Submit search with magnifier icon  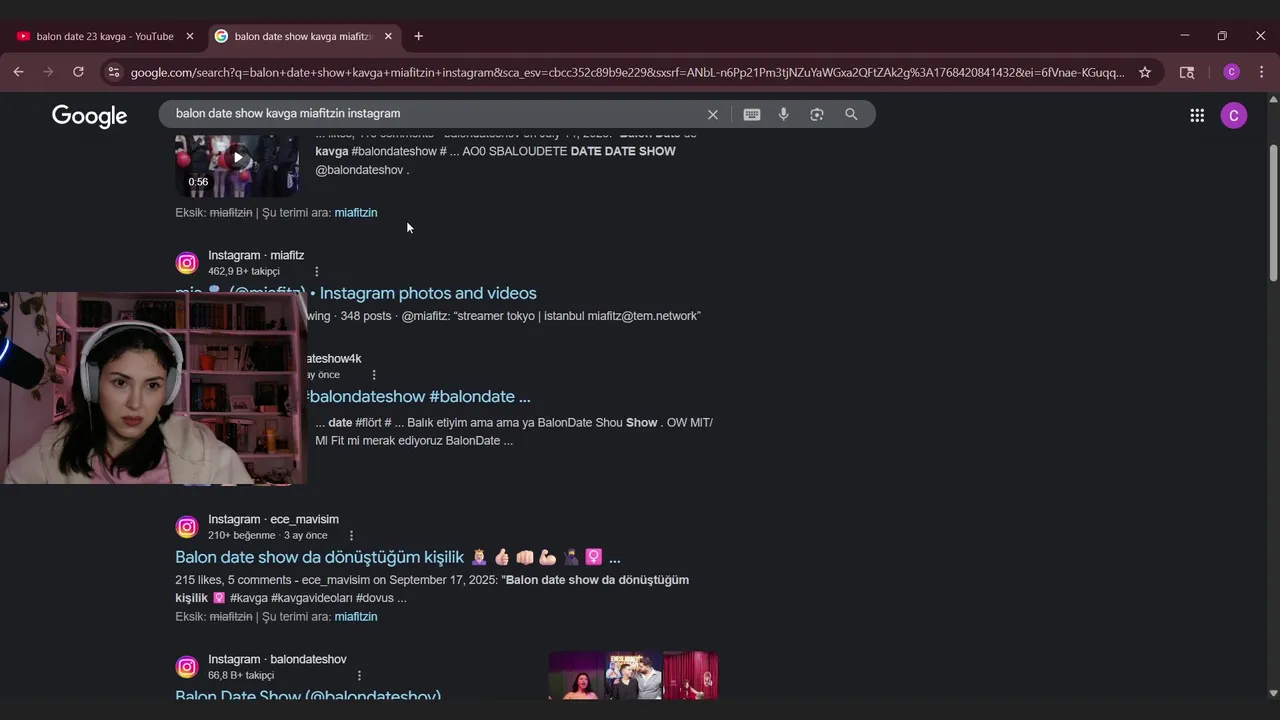coord(851,114)
